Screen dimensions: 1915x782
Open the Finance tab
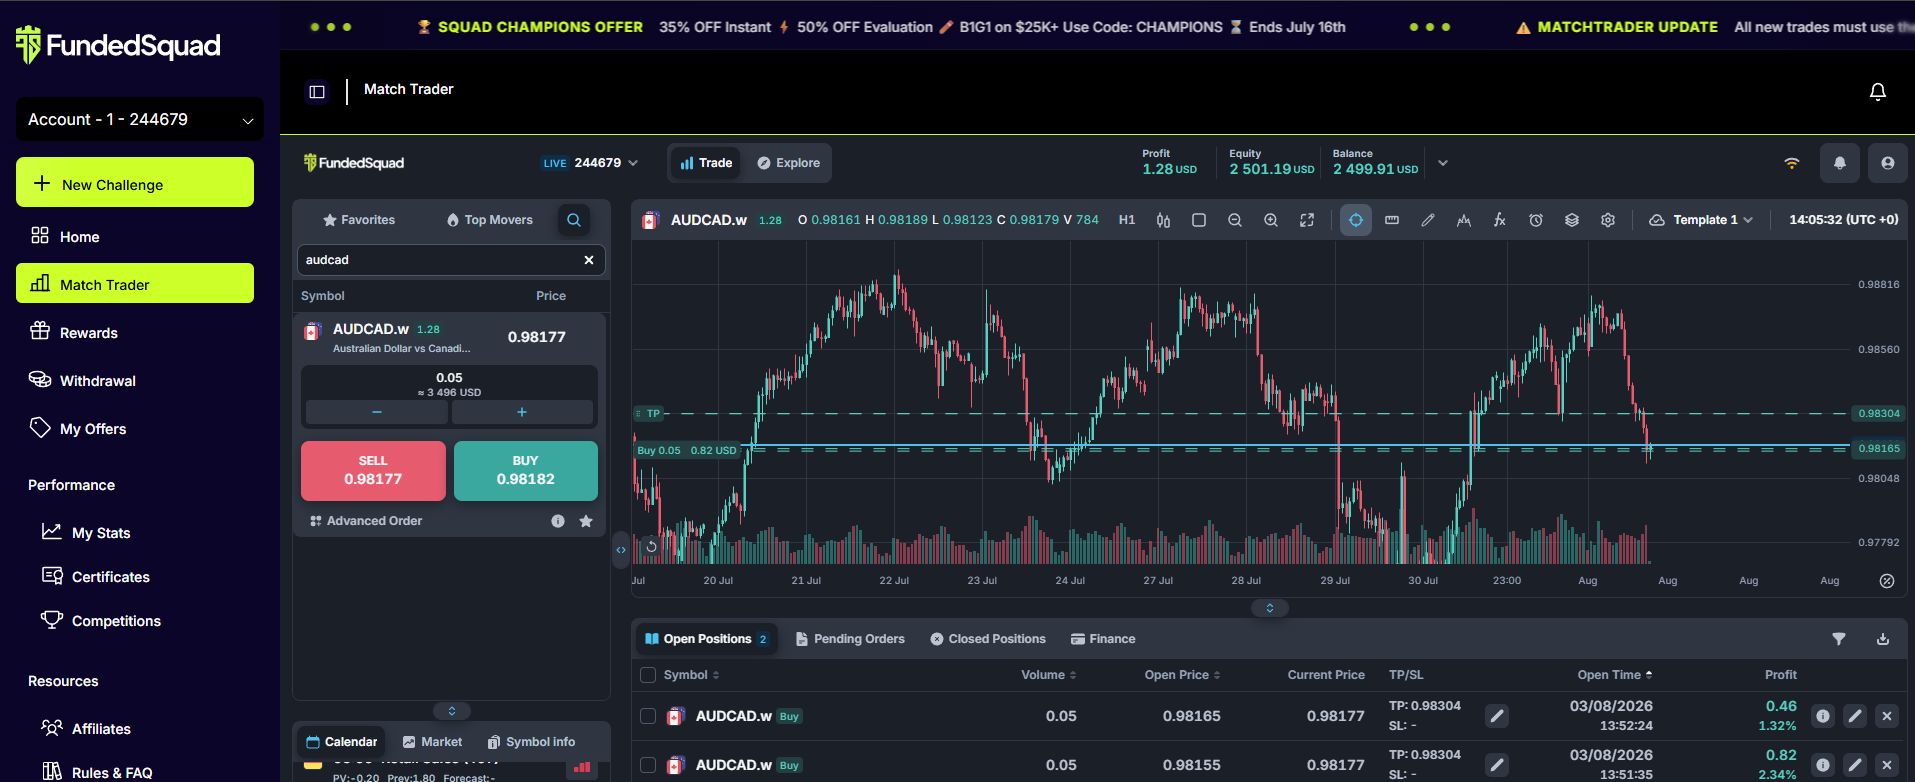coord(1103,639)
